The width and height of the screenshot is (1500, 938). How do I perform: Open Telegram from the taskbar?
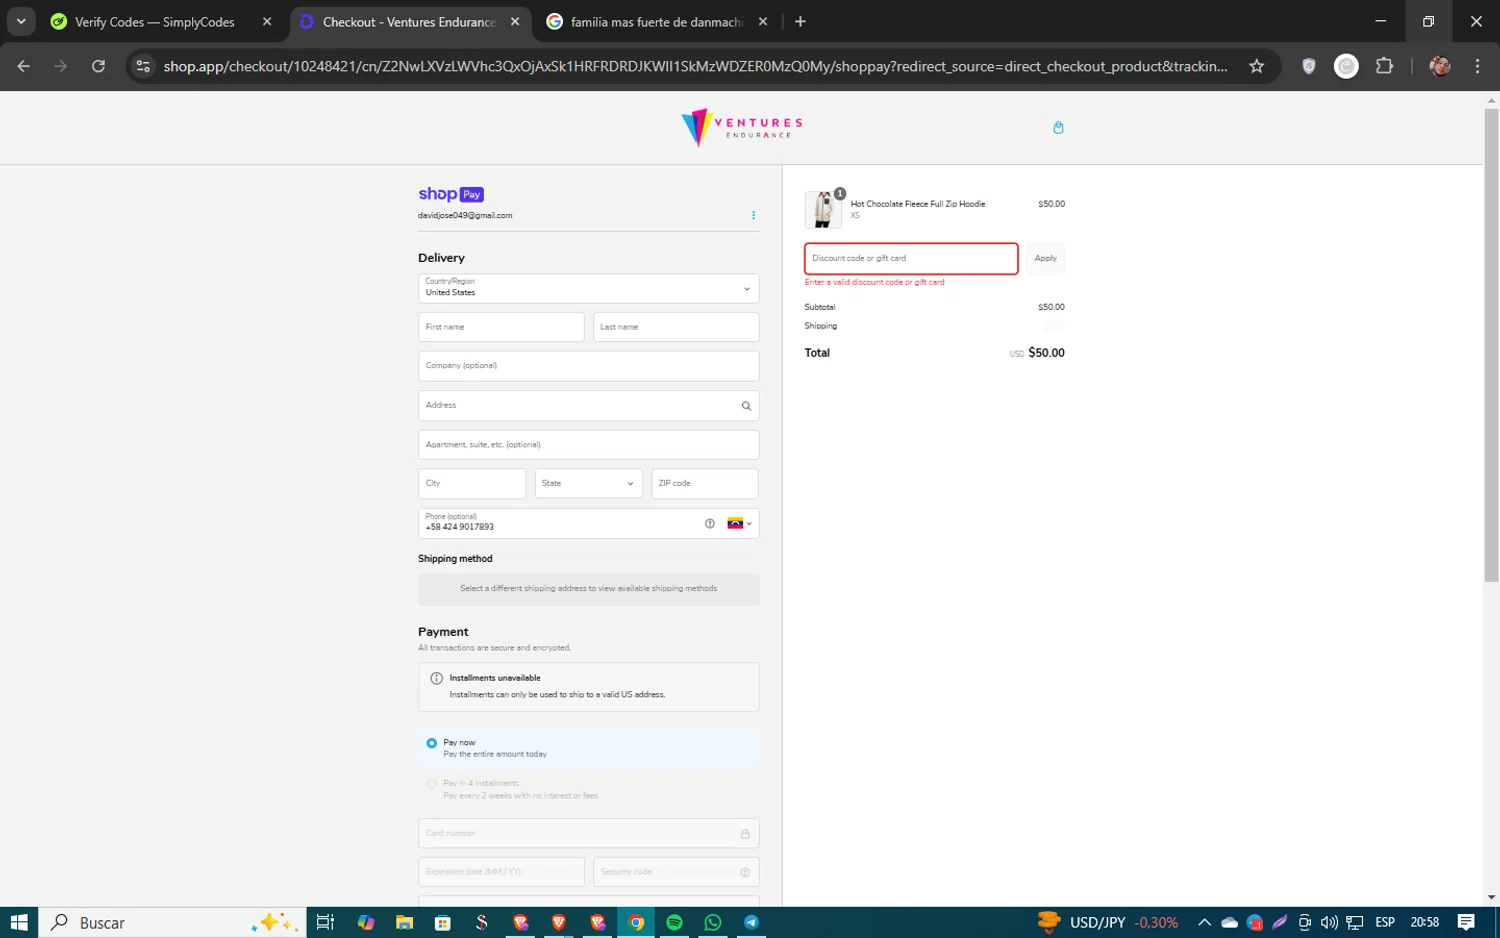point(751,922)
